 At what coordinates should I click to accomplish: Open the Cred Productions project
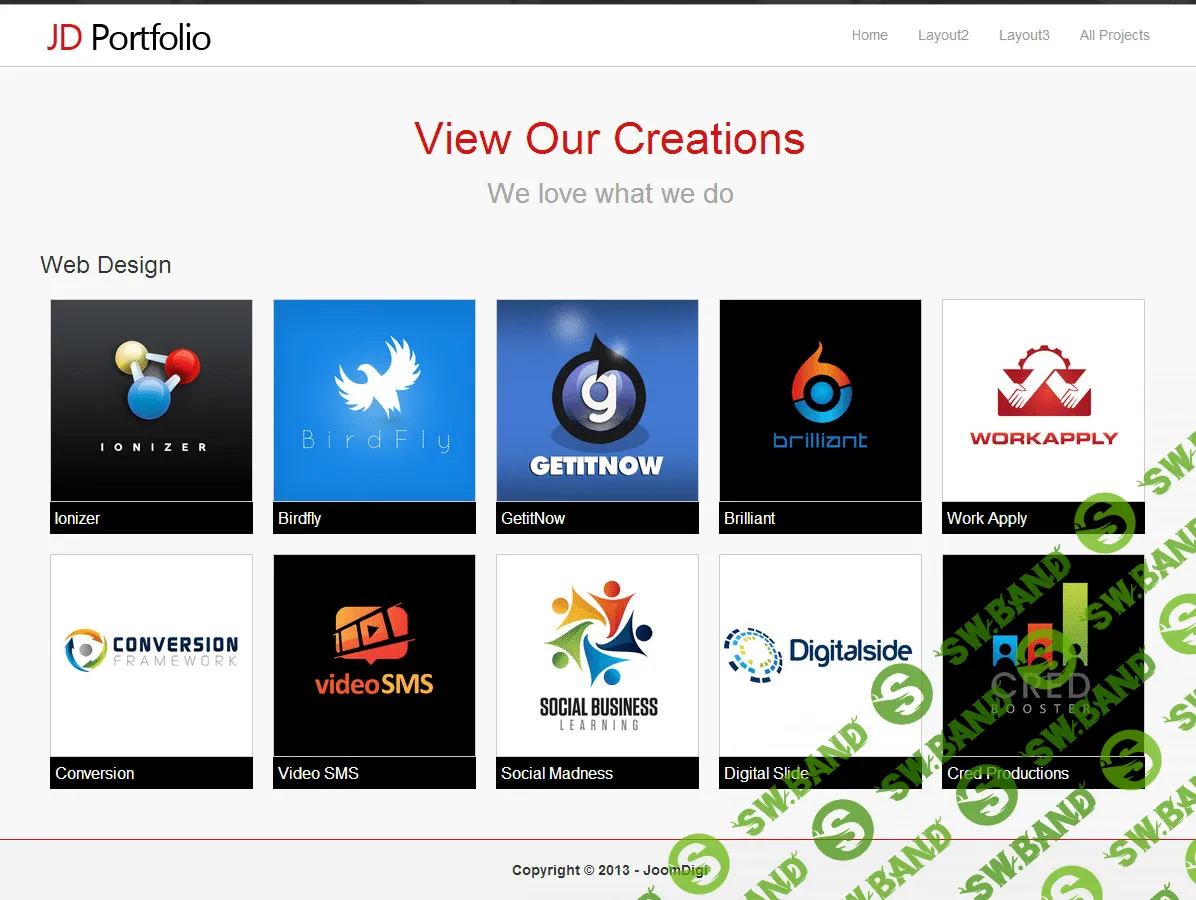[x=1043, y=655]
